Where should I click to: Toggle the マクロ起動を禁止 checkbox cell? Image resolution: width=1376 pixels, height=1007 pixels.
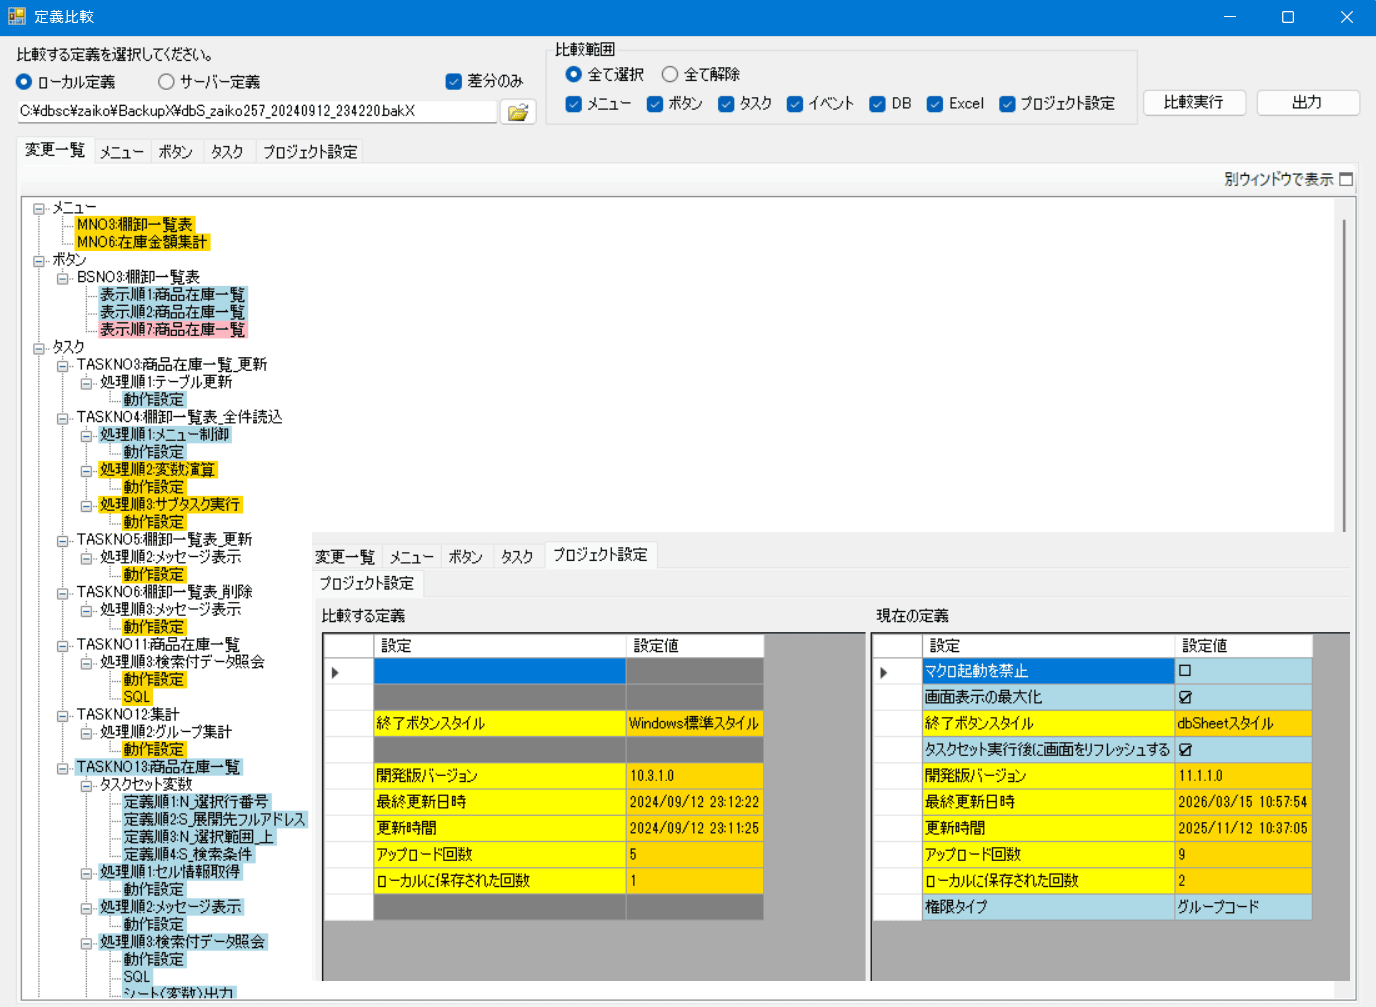(x=1185, y=671)
